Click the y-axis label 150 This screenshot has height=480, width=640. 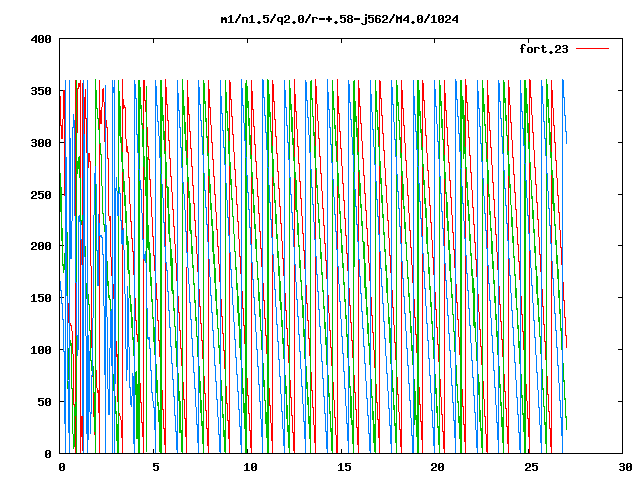point(41,298)
